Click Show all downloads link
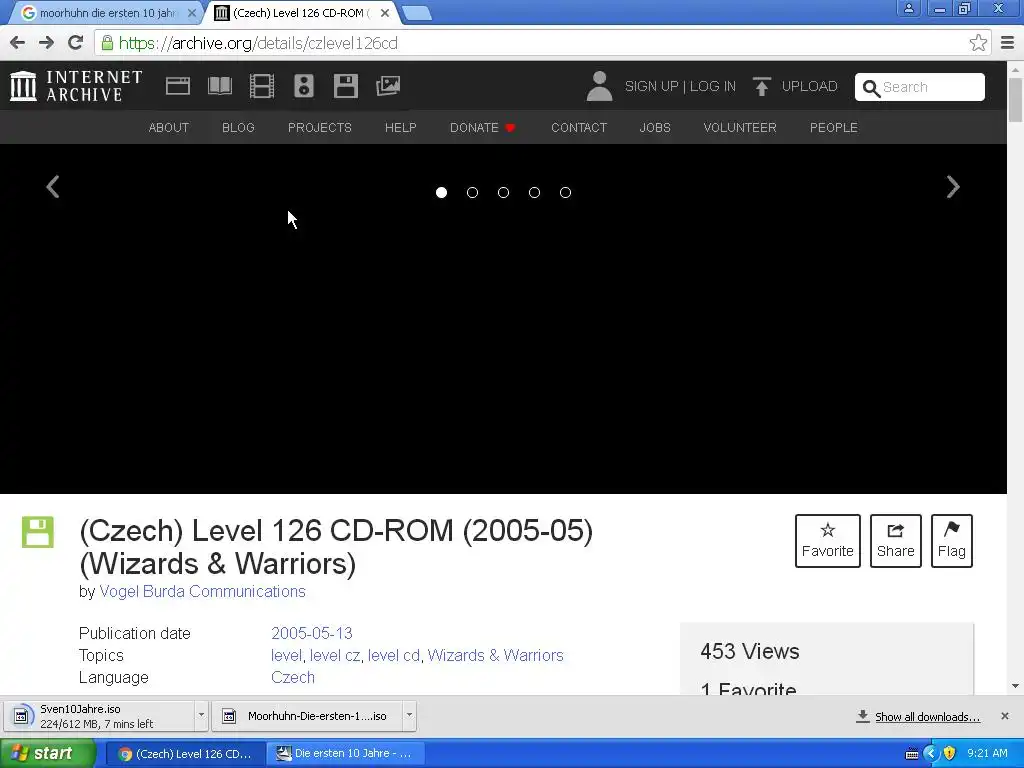Viewport: 1024px width, 768px height. coord(927,716)
